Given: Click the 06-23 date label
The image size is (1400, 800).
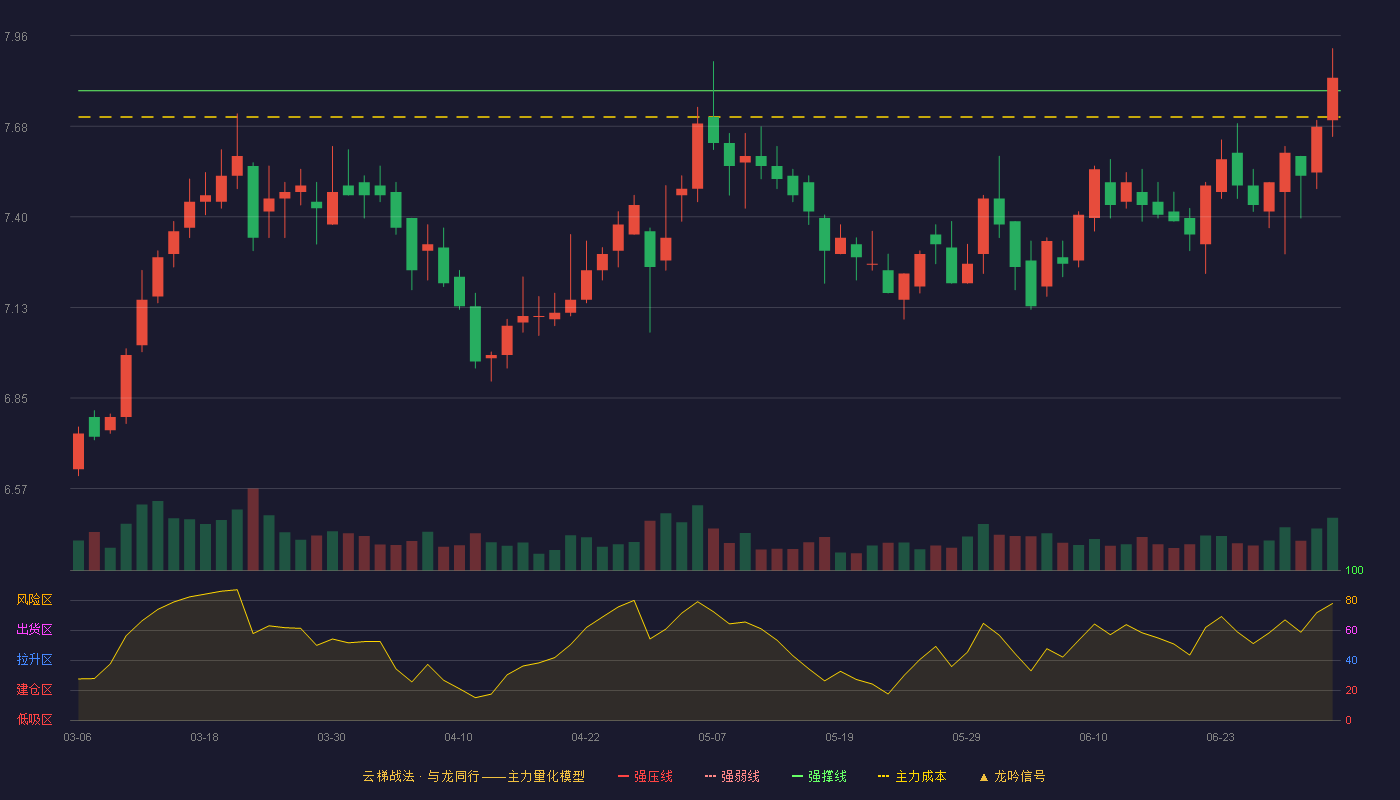Looking at the screenshot, I should click(1220, 737).
